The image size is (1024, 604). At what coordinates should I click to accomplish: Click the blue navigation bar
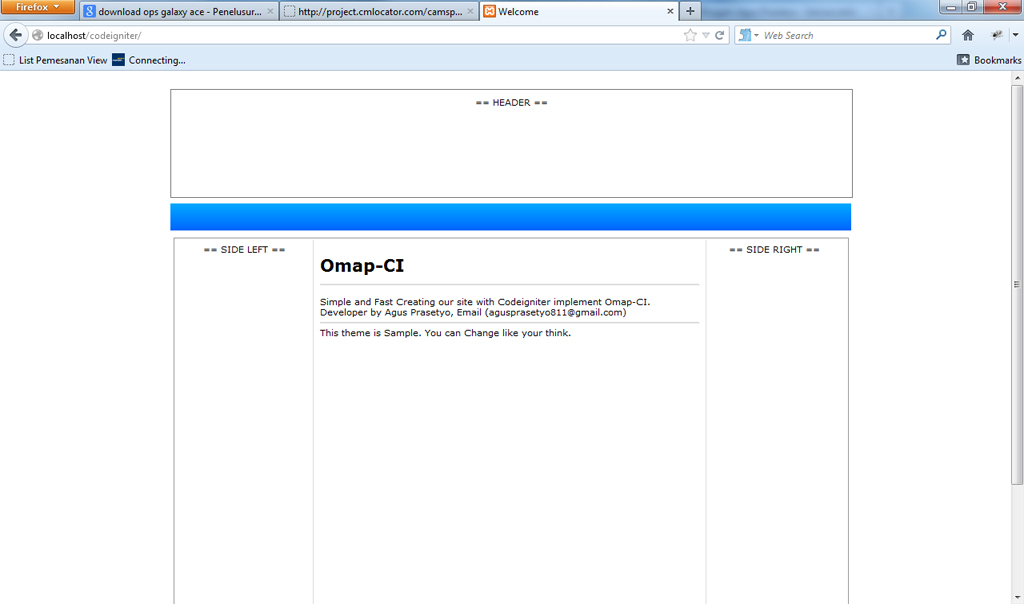click(511, 217)
